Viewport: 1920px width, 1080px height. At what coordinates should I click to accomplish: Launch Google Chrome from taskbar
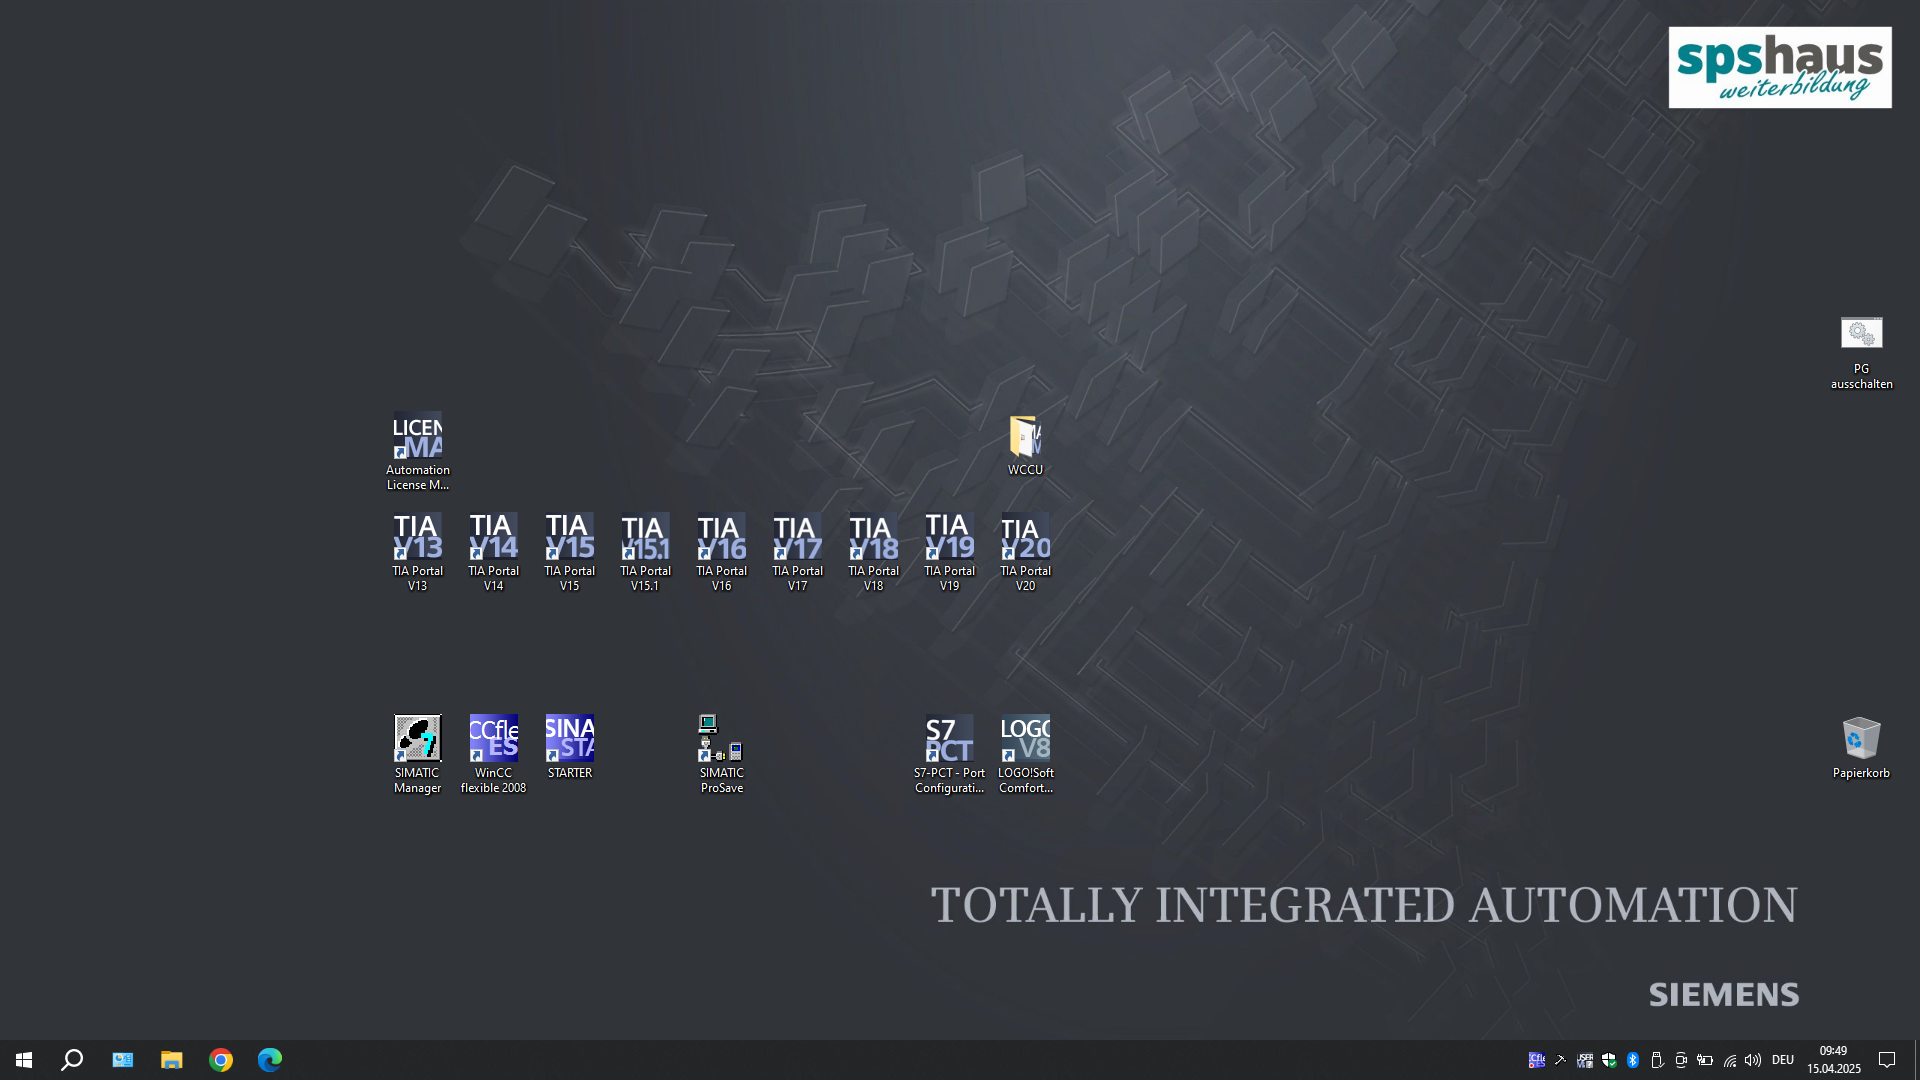[x=221, y=1060]
